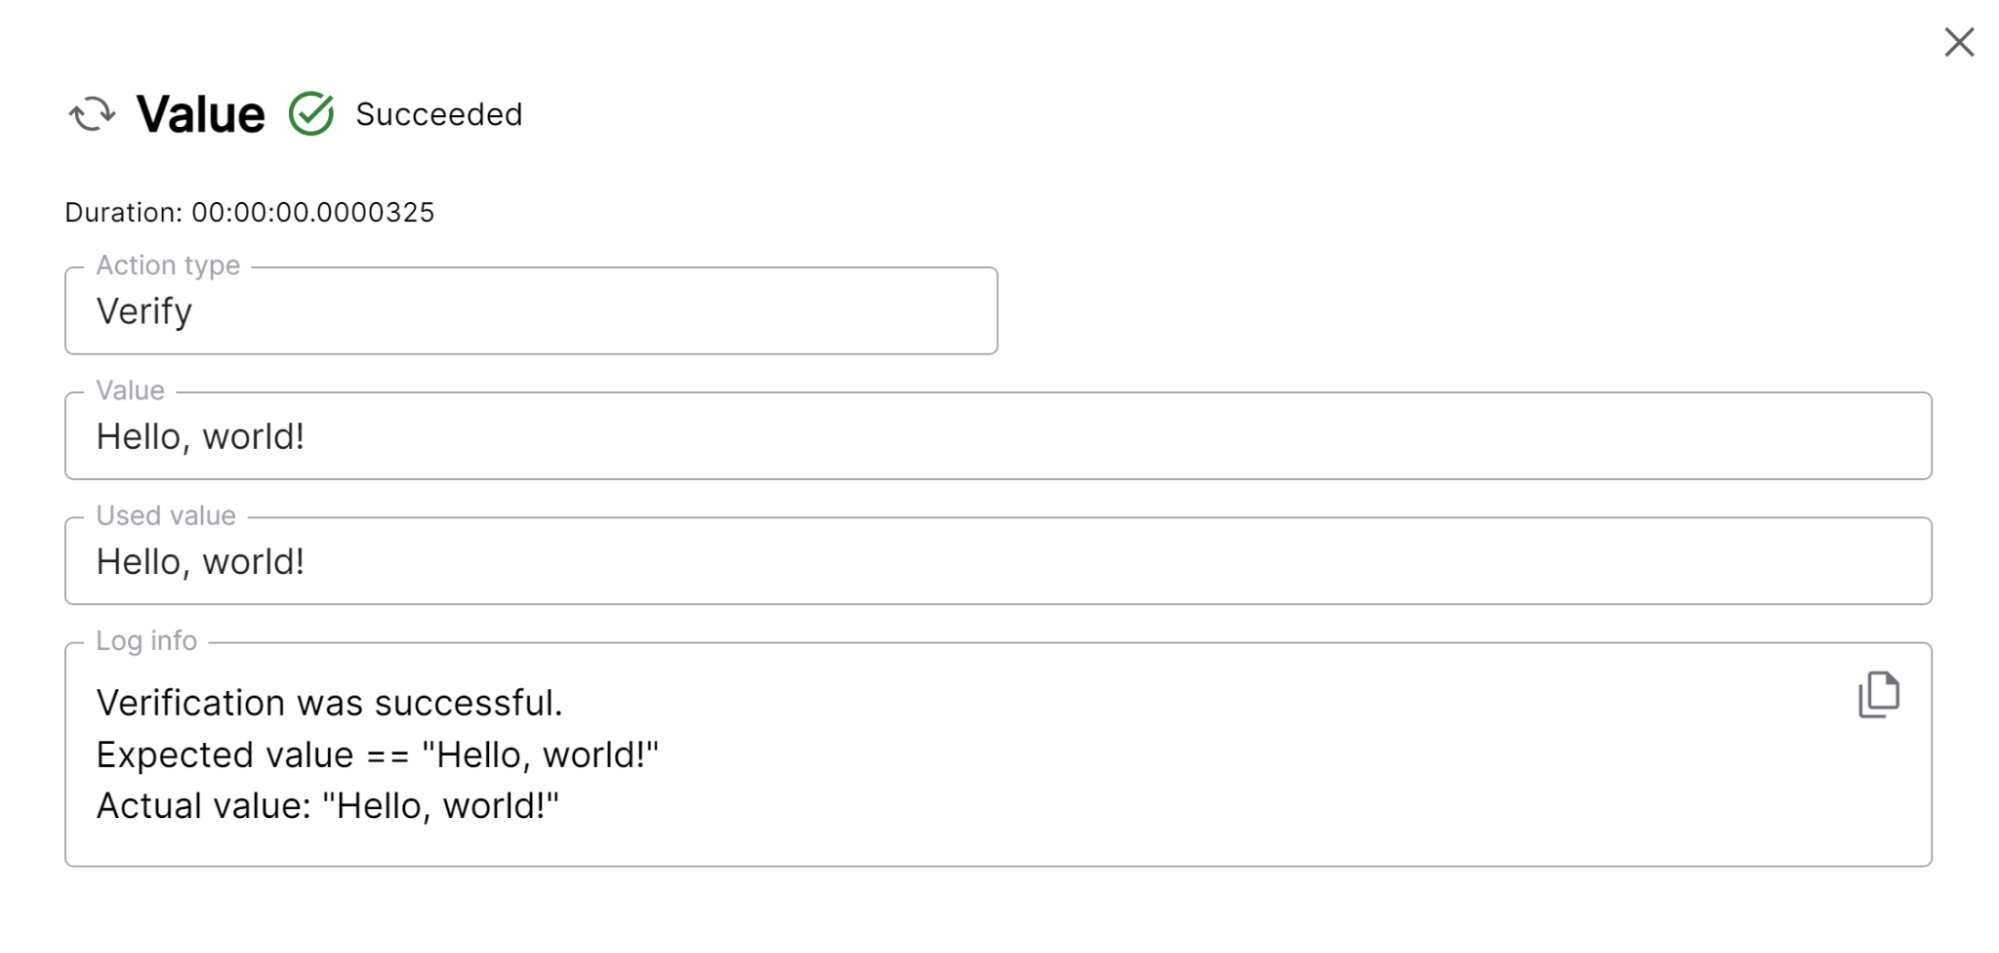1999x953 pixels.
Task: Click the 'Verify' action type text
Action: click(144, 311)
